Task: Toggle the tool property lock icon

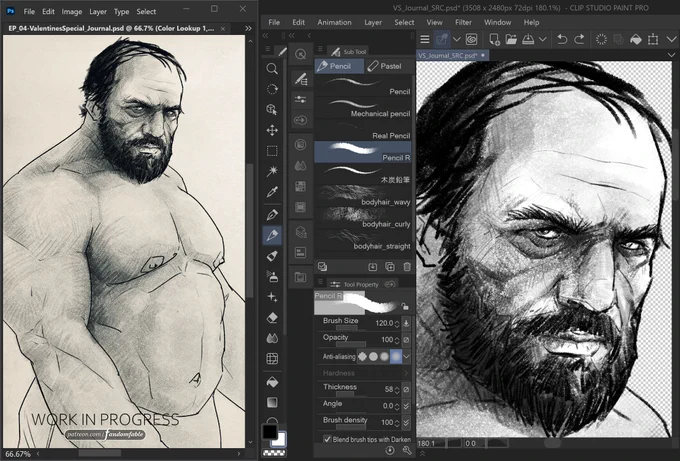Action: (405, 307)
